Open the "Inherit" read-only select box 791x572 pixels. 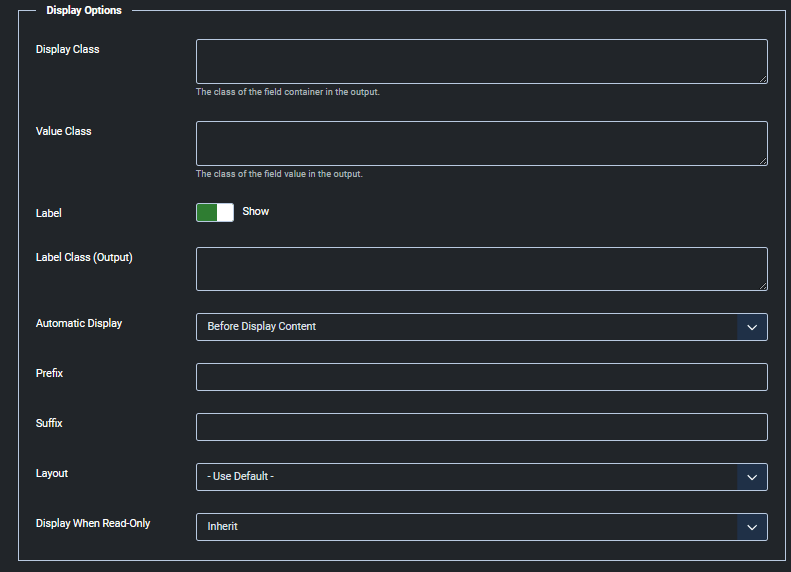pyautogui.click(x=466, y=527)
